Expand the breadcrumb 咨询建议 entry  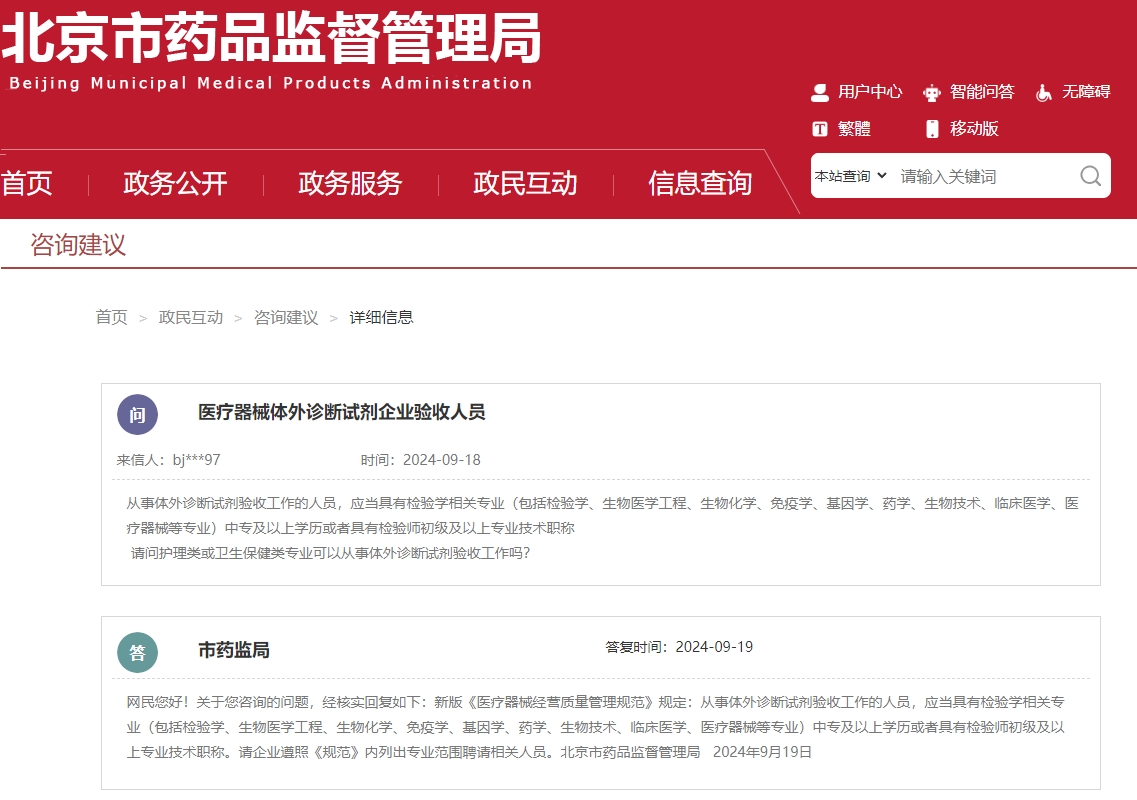[x=284, y=318]
